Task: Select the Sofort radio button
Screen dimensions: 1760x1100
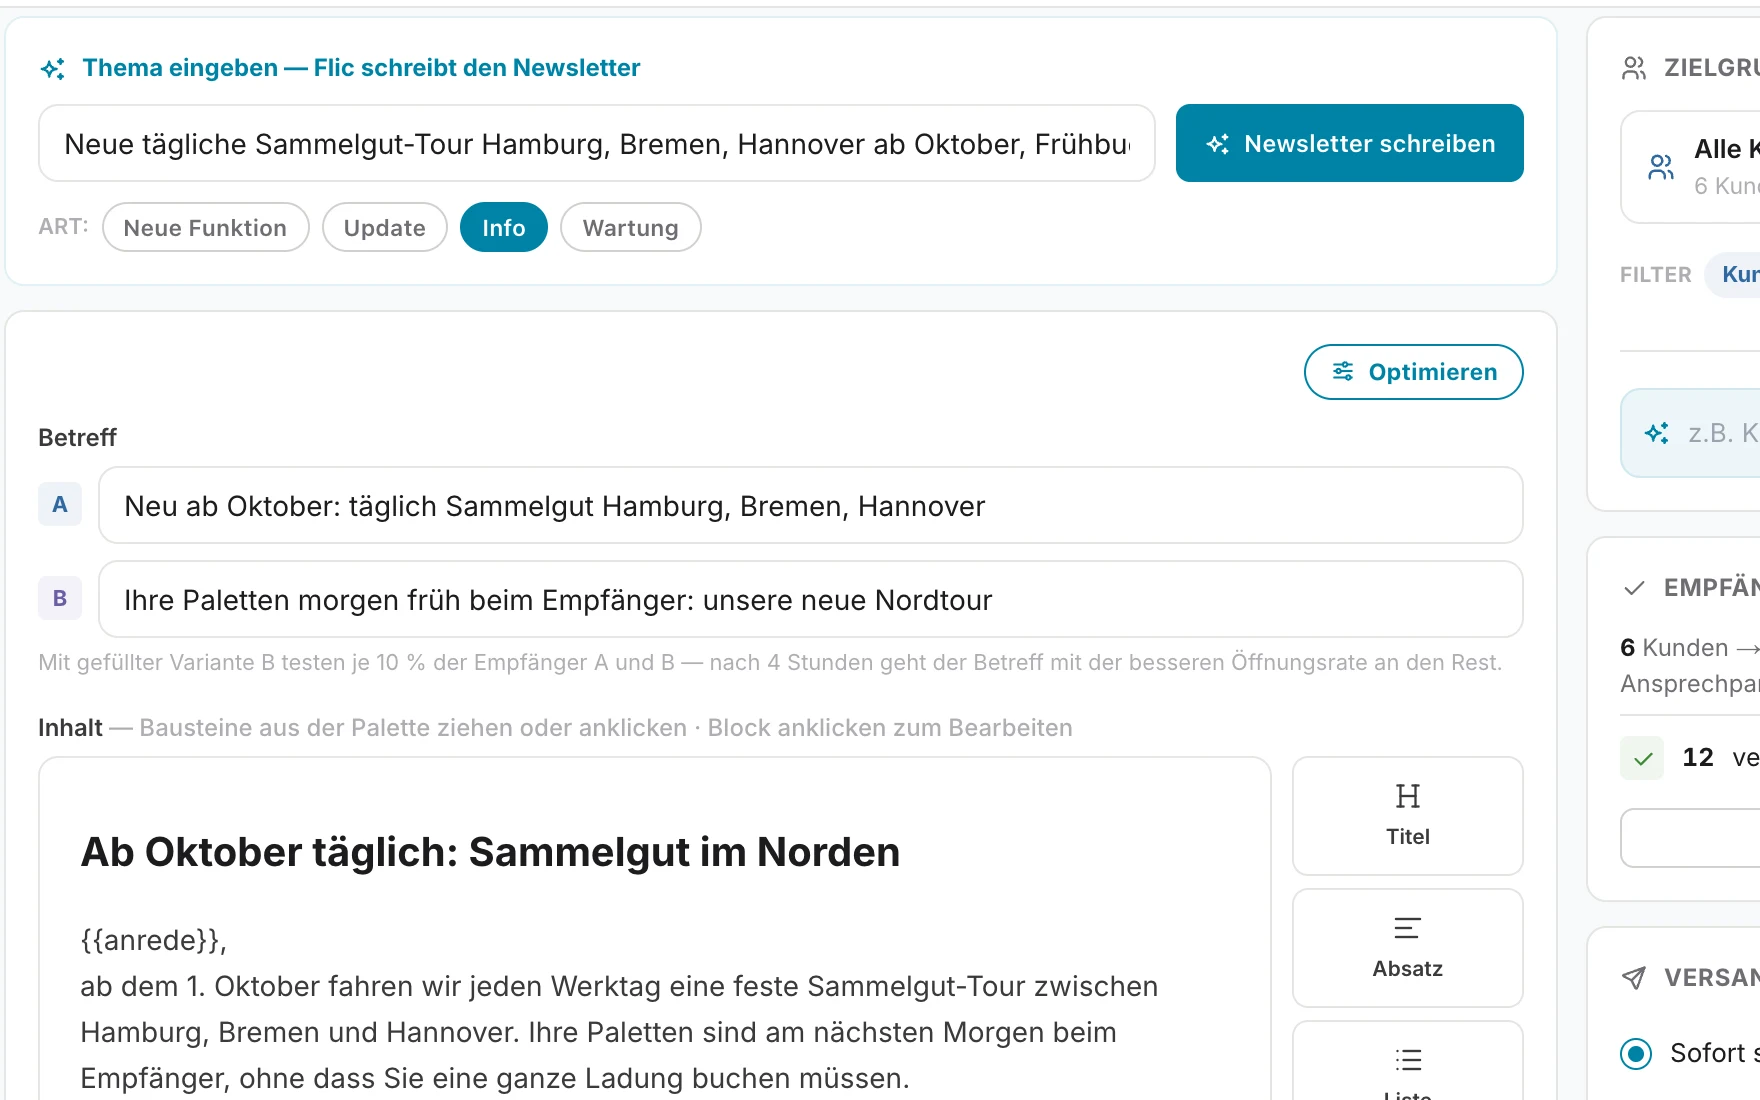Action: point(1636,1053)
